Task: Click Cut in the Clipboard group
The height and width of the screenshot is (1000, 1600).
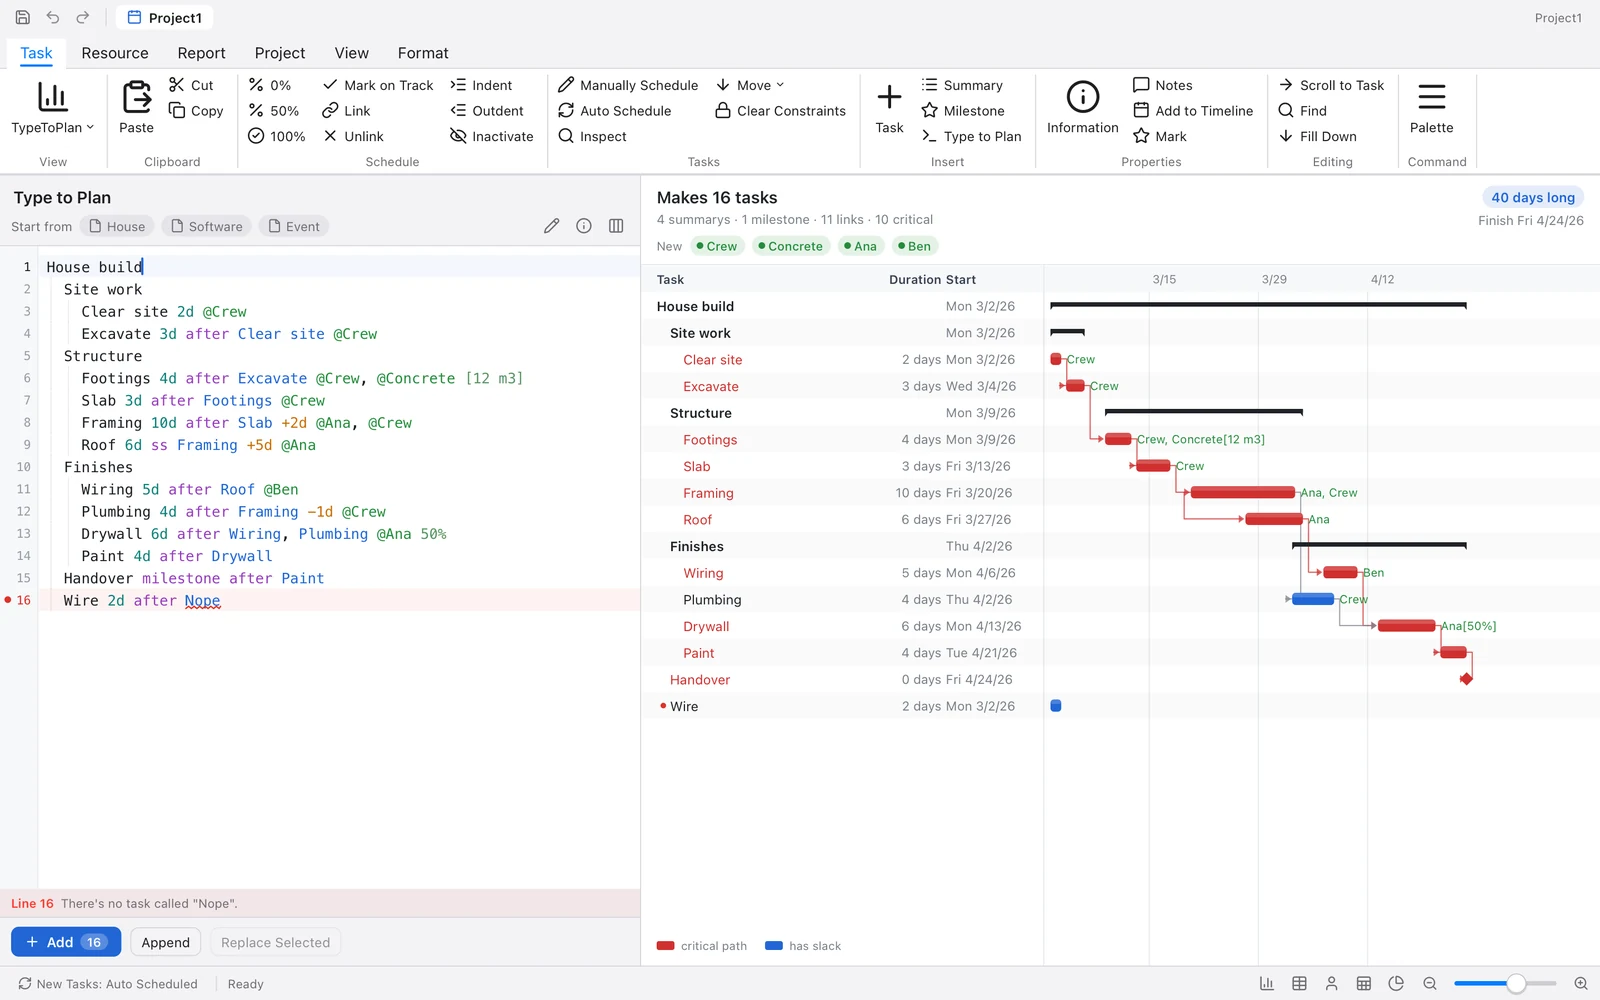Action: [191, 85]
